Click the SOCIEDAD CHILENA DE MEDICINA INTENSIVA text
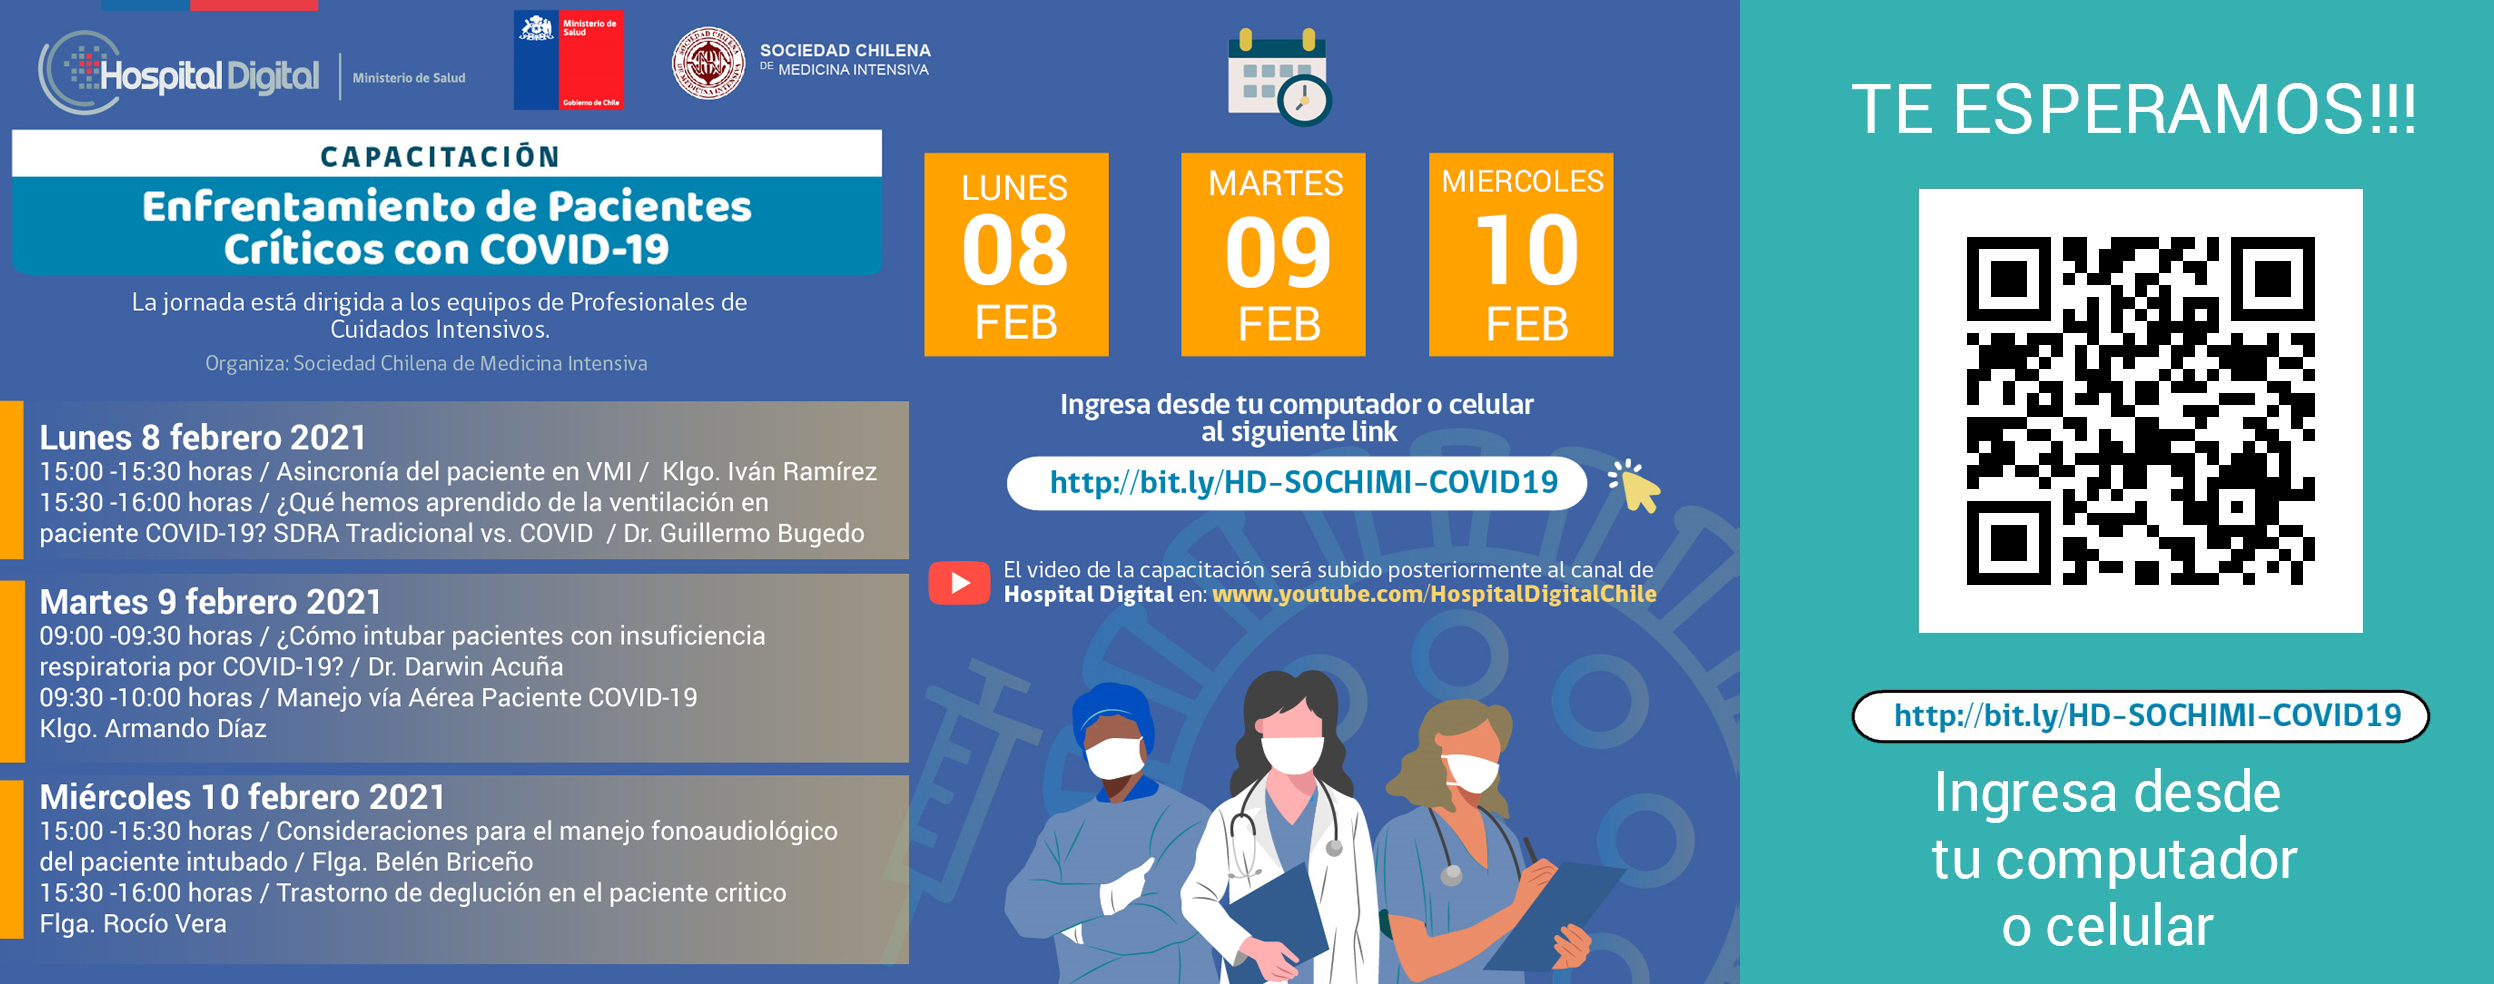This screenshot has width=2494, height=984. (x=845, y=59)
